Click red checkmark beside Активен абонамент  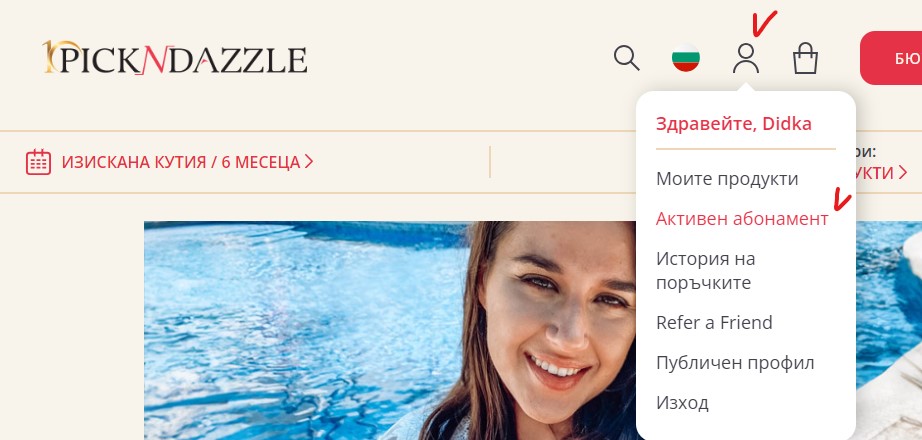click(x=842, y=201)
